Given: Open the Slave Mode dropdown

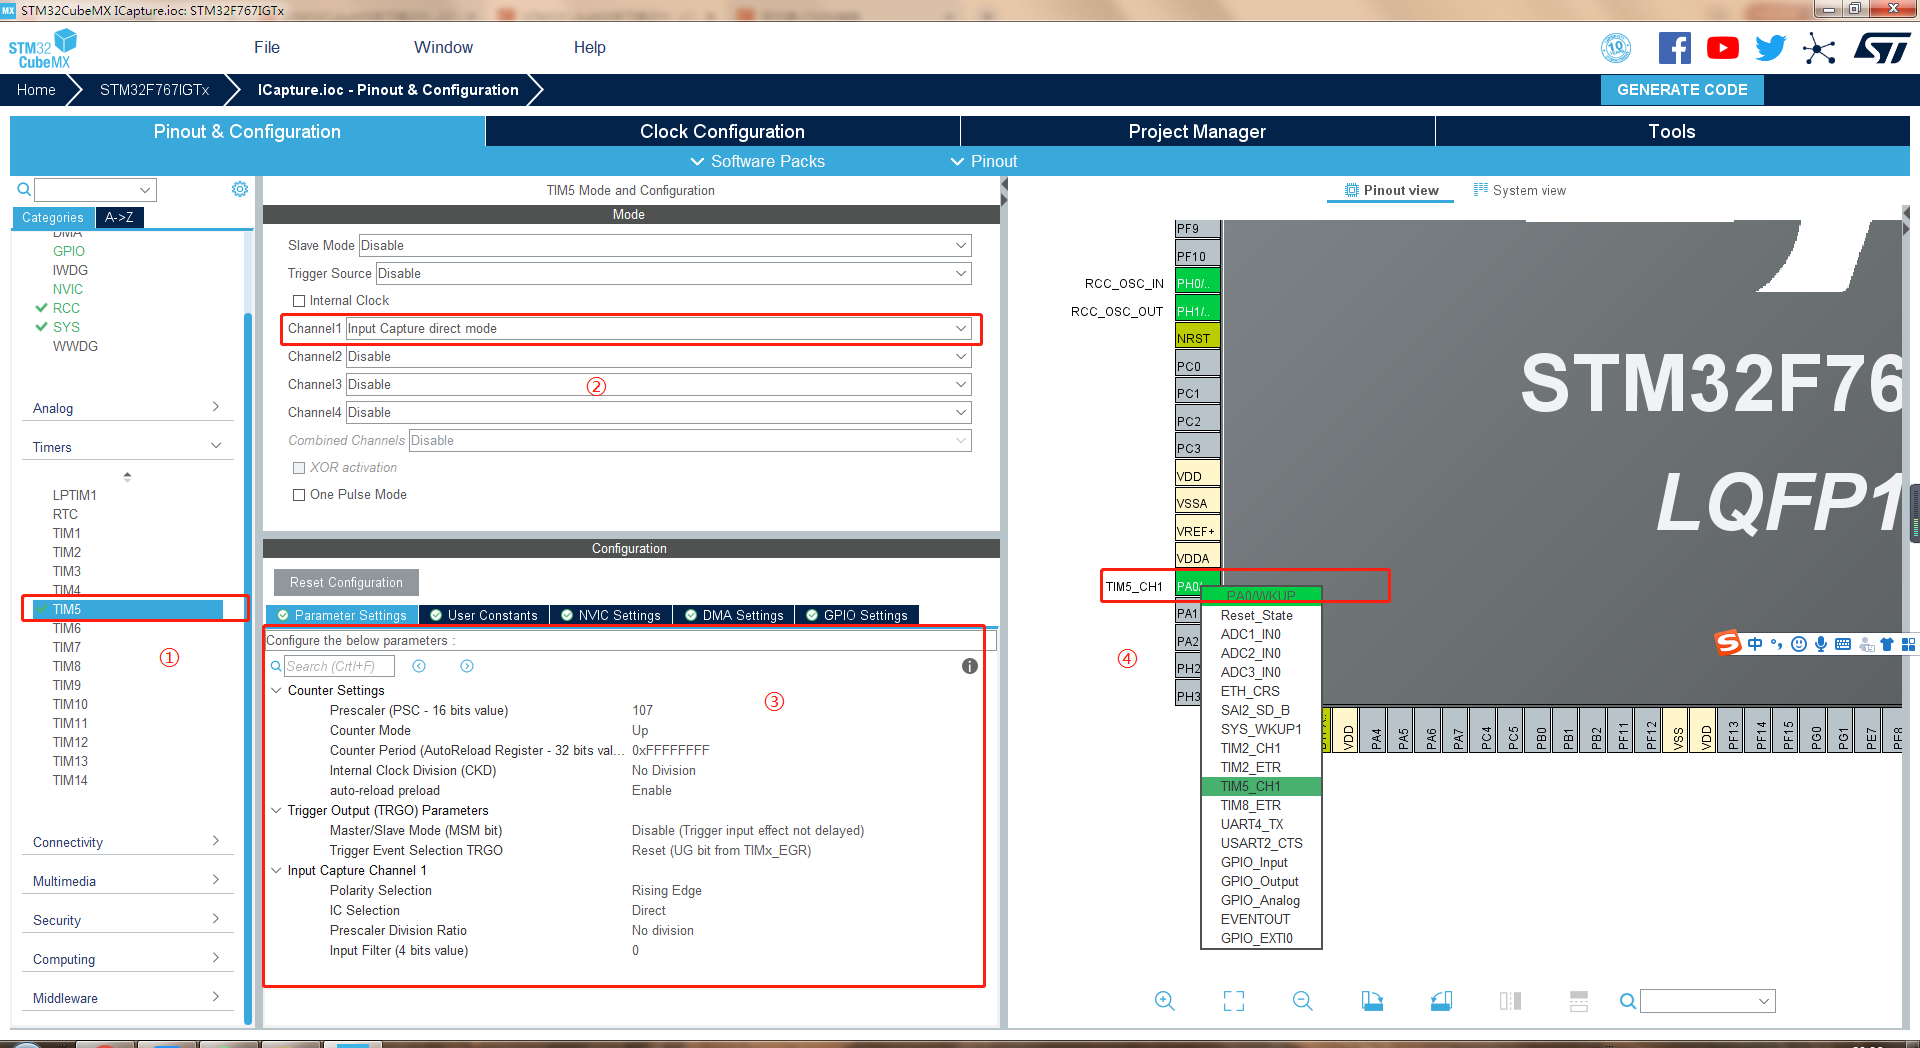Looking at the screenshot, I should click(665, 245).
